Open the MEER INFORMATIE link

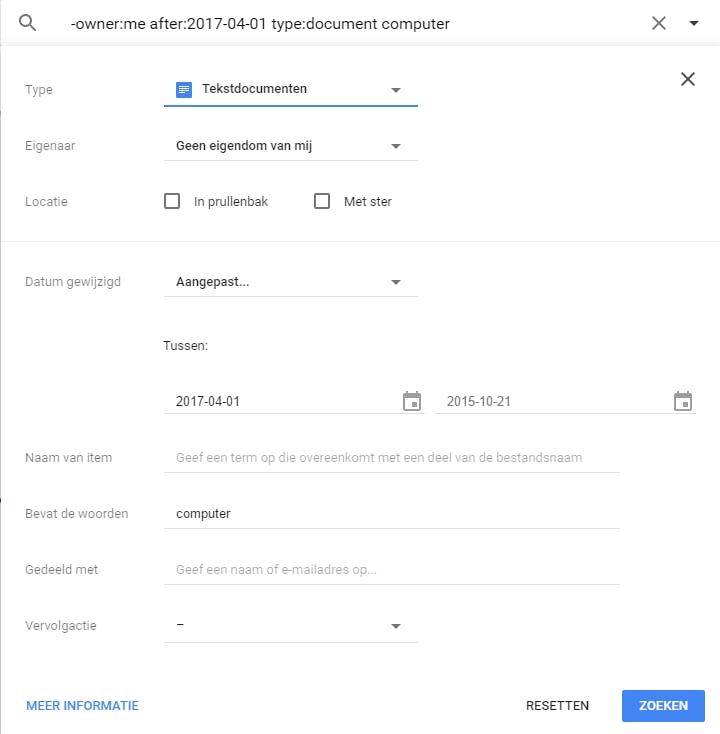pos(82,706)
